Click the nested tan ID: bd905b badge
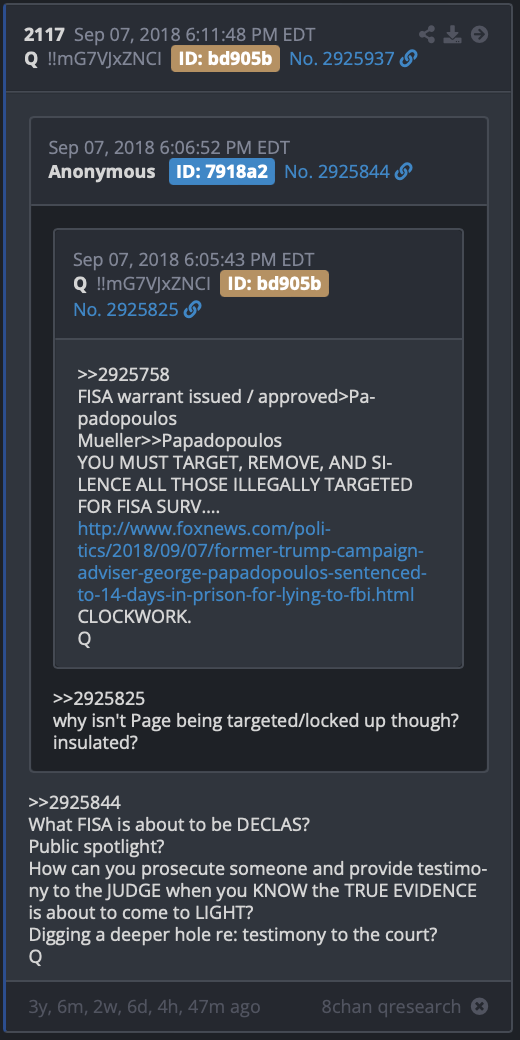The width and height of the screenshot is (520, 1040). 275,284
